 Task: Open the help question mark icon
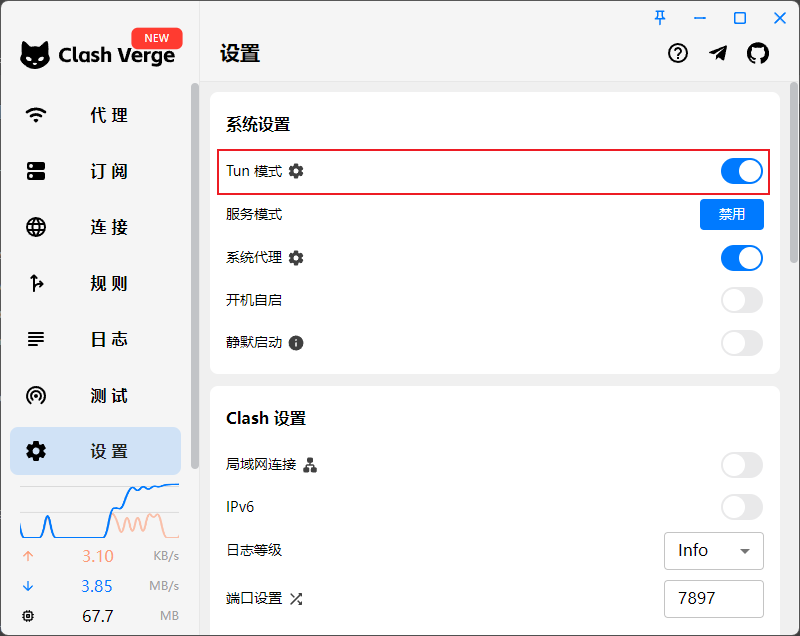pos(678,53)
